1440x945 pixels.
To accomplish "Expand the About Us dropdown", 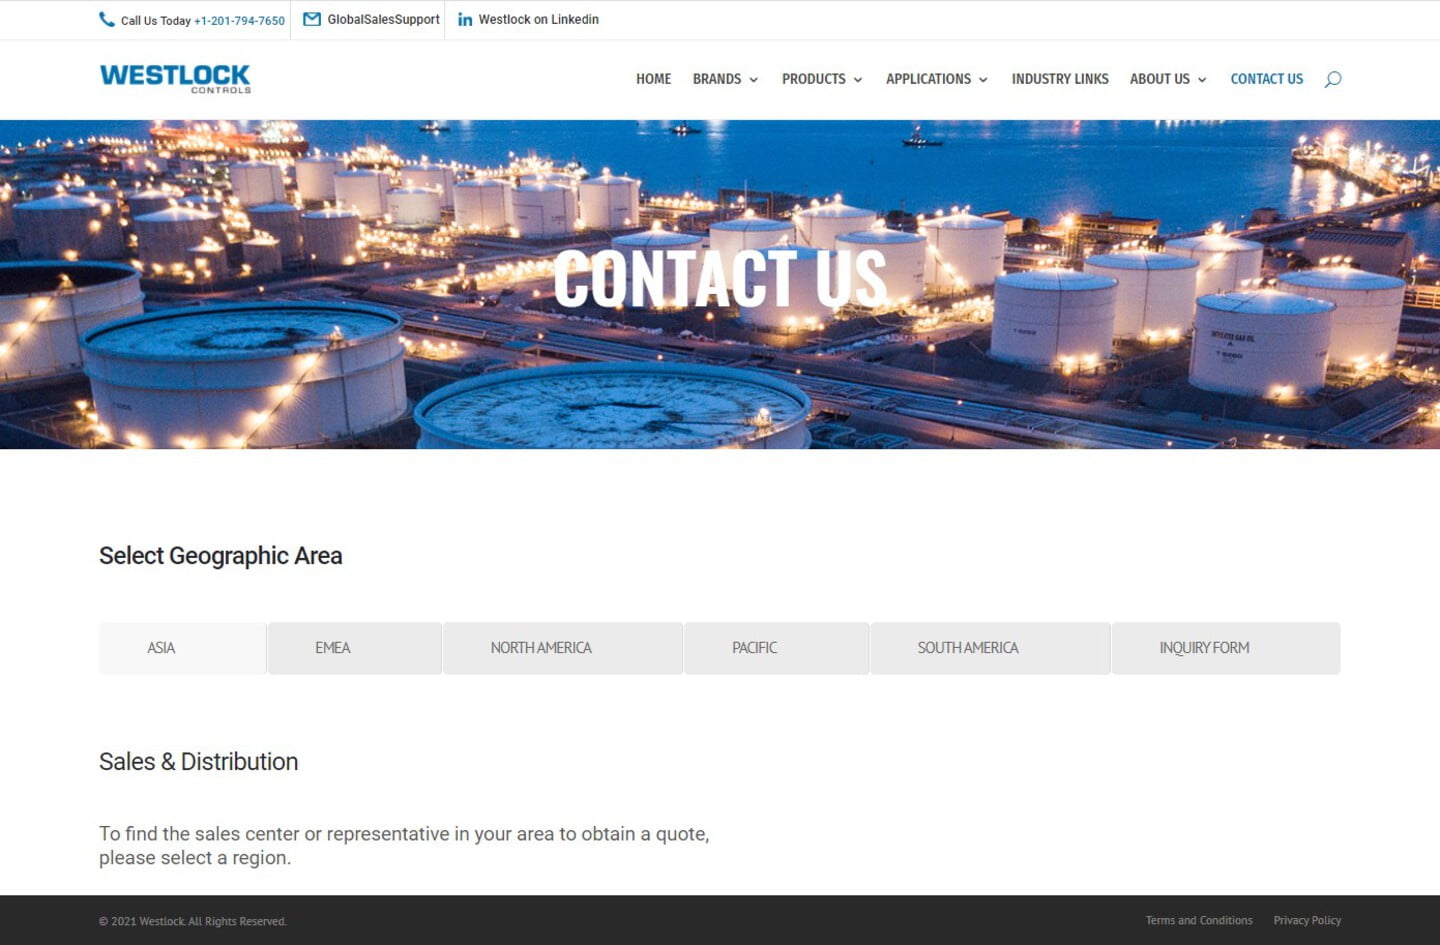I will click(1167, 79).
